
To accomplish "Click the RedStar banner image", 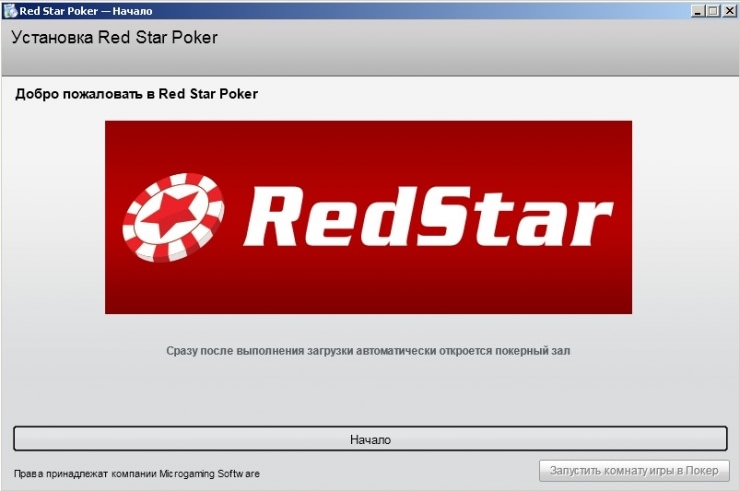I will [x=368, y=217].
